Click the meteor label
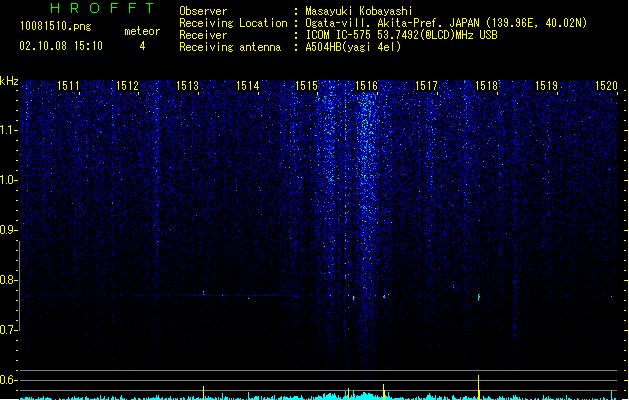 [x=142, y=31]
